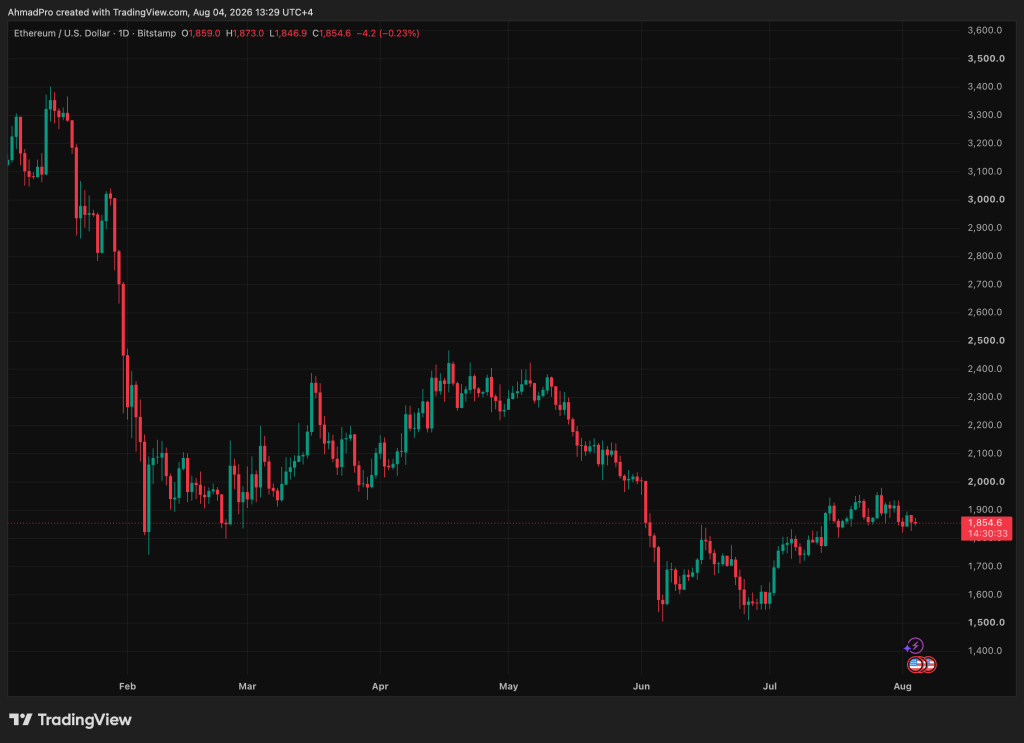Viewport: 1024px width, 743px height.
Task: Click the 2,400.0 price axis label
Action: [x=985, y=368]
